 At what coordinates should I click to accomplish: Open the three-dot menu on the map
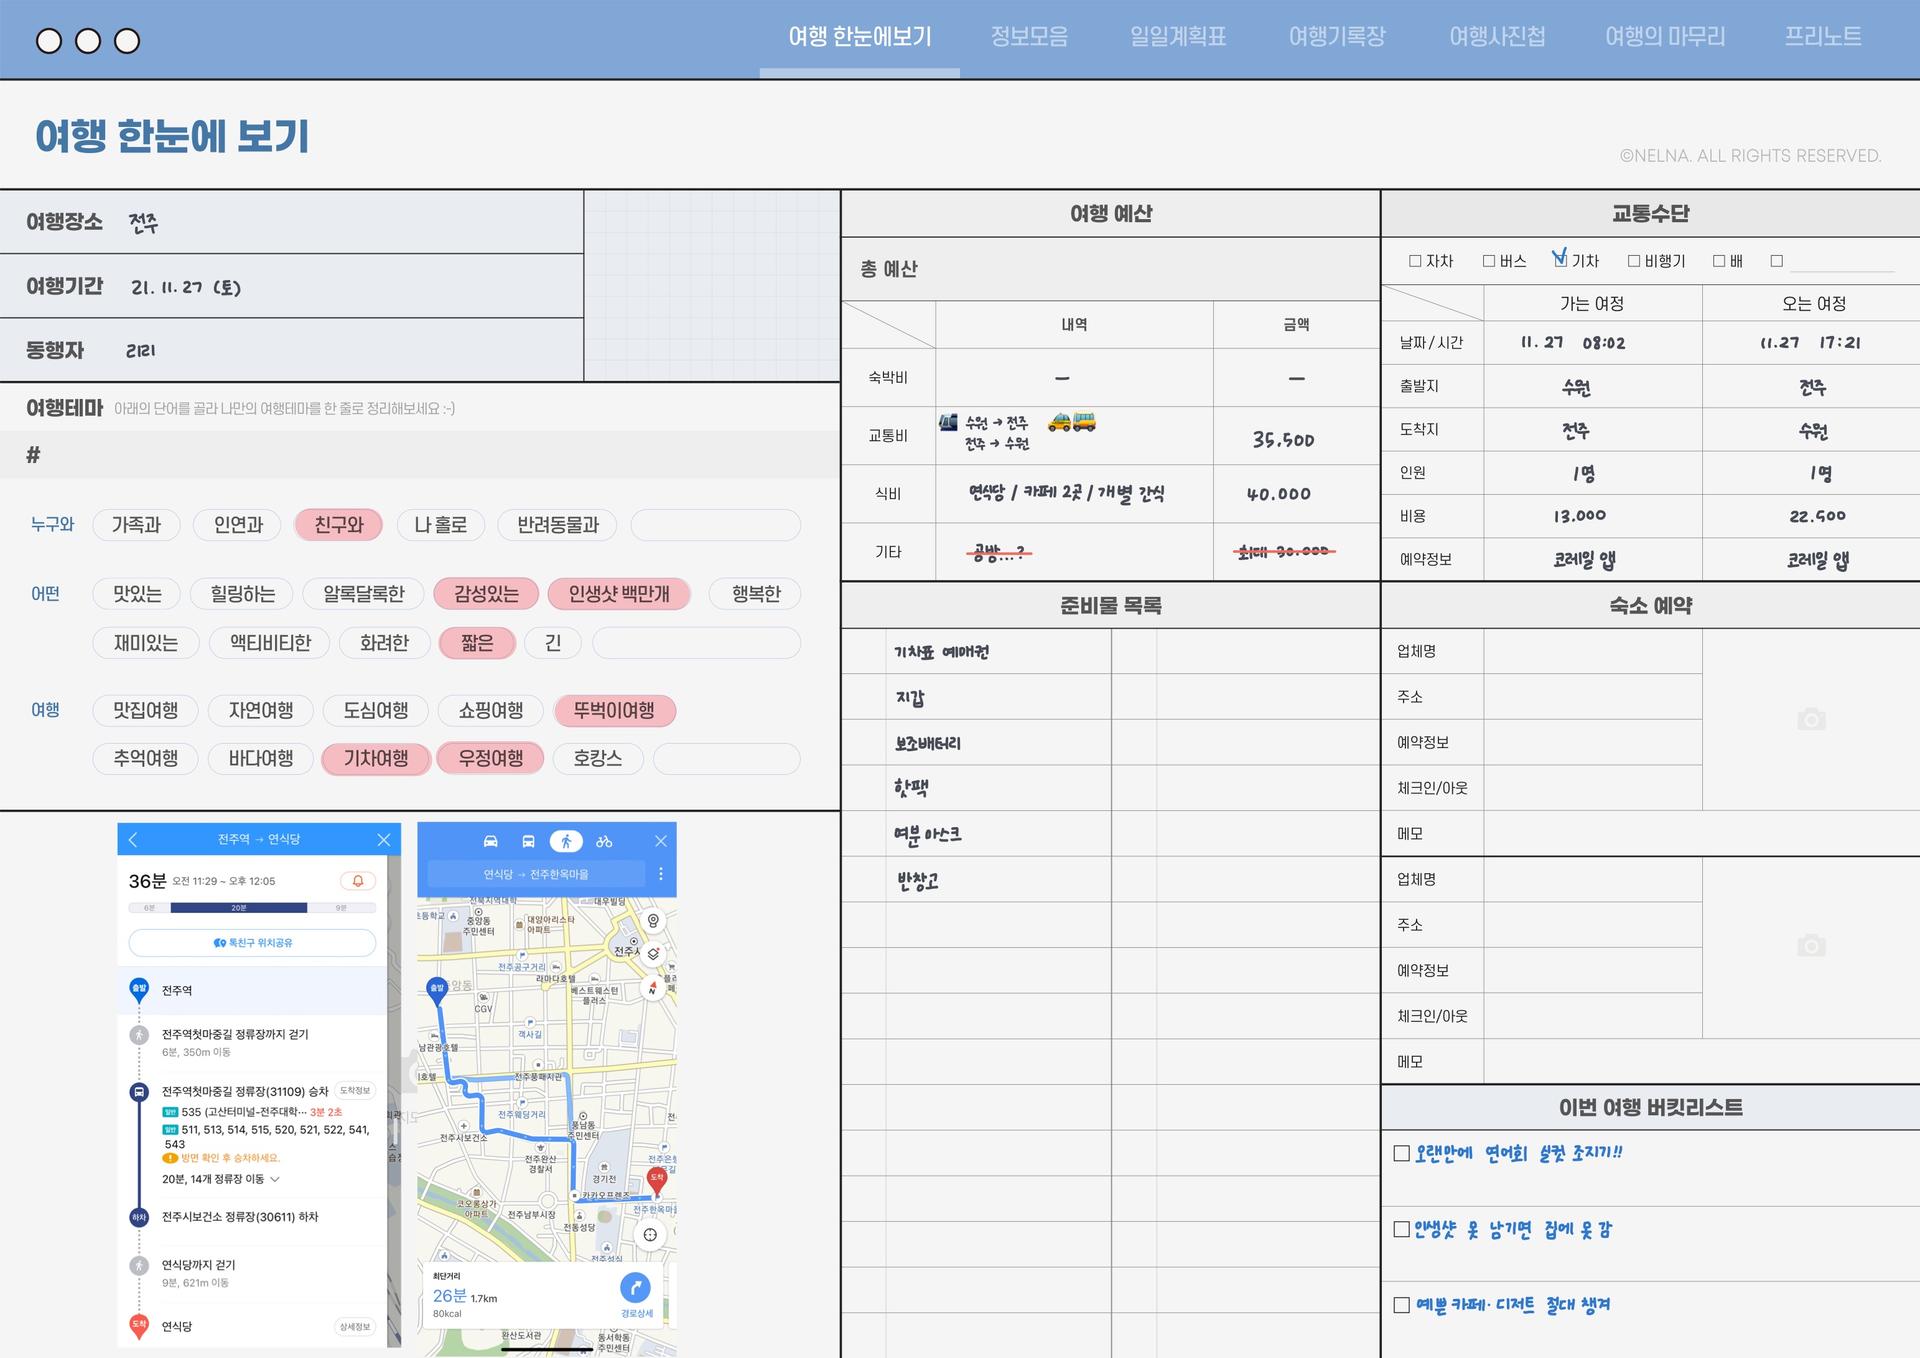pos(661,874)
